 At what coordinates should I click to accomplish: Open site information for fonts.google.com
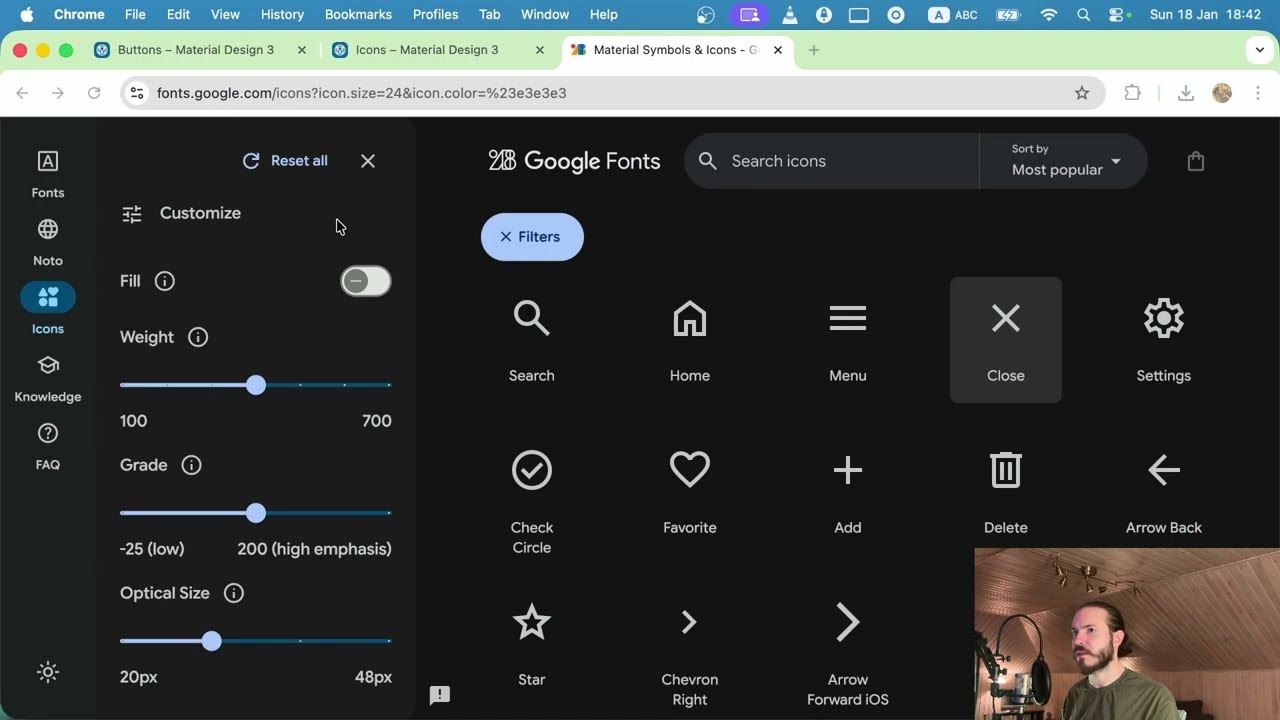tap(137, 93)
